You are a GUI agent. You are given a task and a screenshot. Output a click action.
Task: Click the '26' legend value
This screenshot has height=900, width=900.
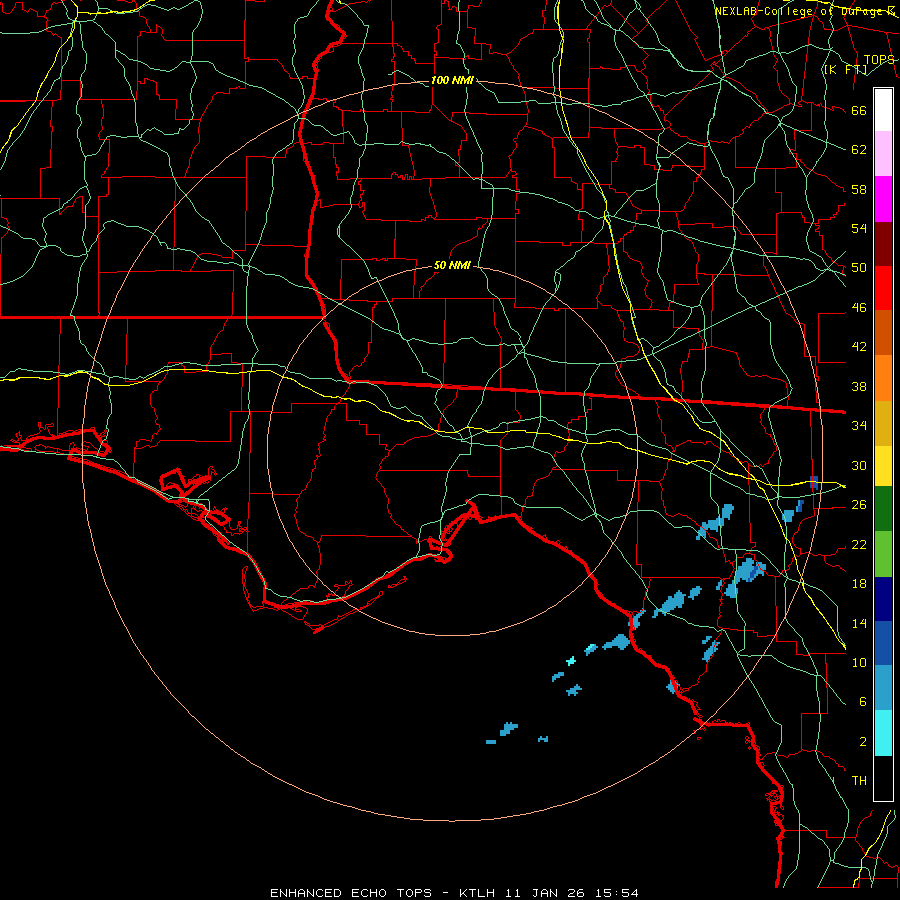859,505
